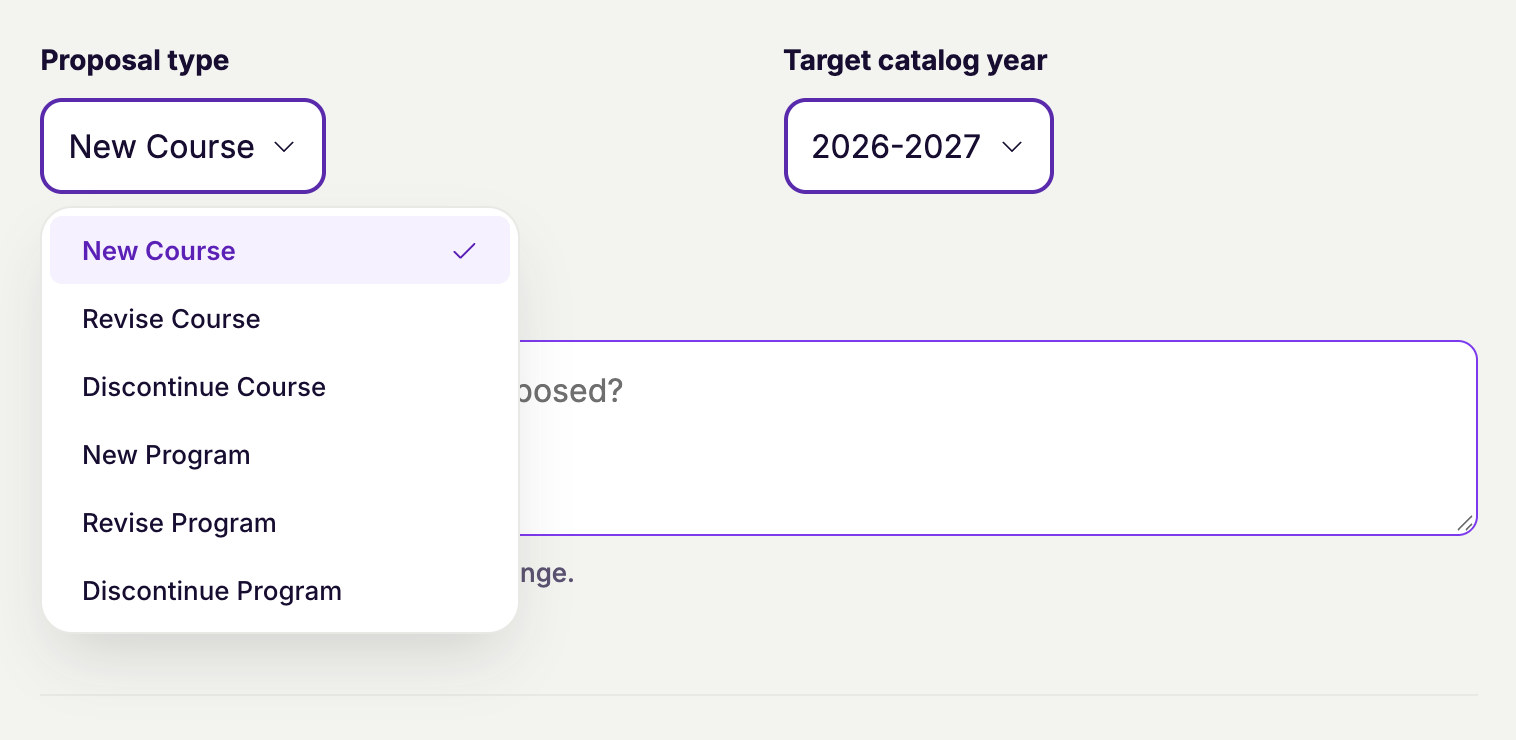
Task: Collapse the Proposal type dropdown showing New Course
Action: point(183,146)
